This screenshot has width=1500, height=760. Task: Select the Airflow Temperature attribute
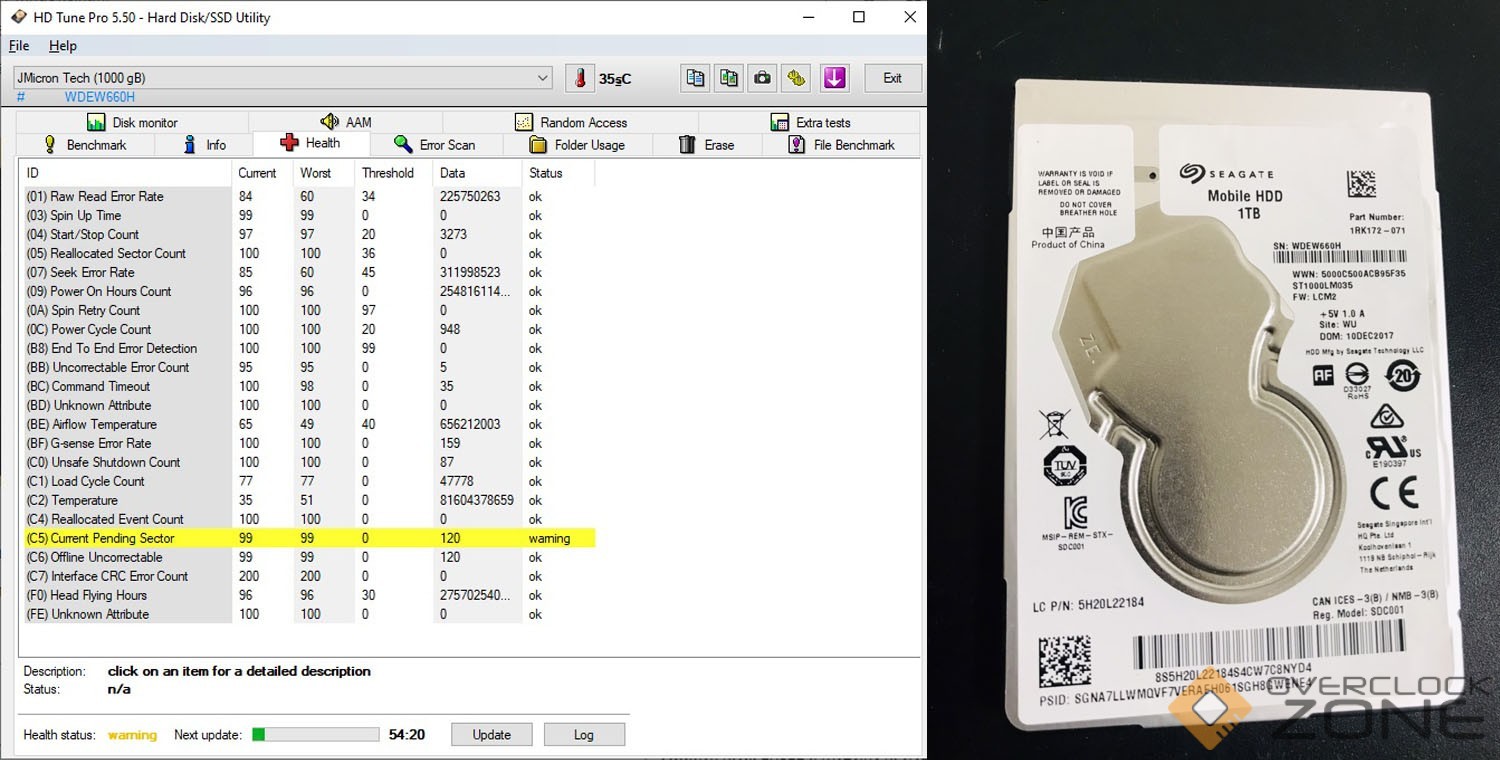[x=310, y=425]
